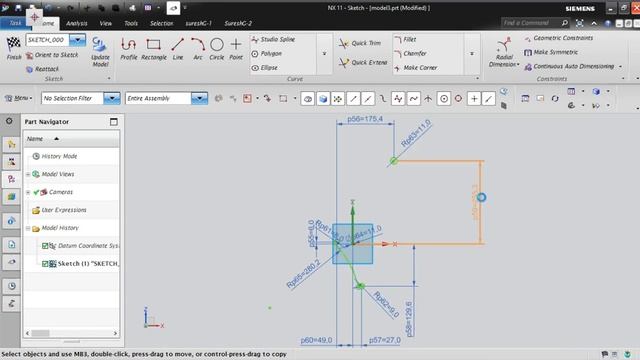Open the Tools ribbon tab

(131, 23)
